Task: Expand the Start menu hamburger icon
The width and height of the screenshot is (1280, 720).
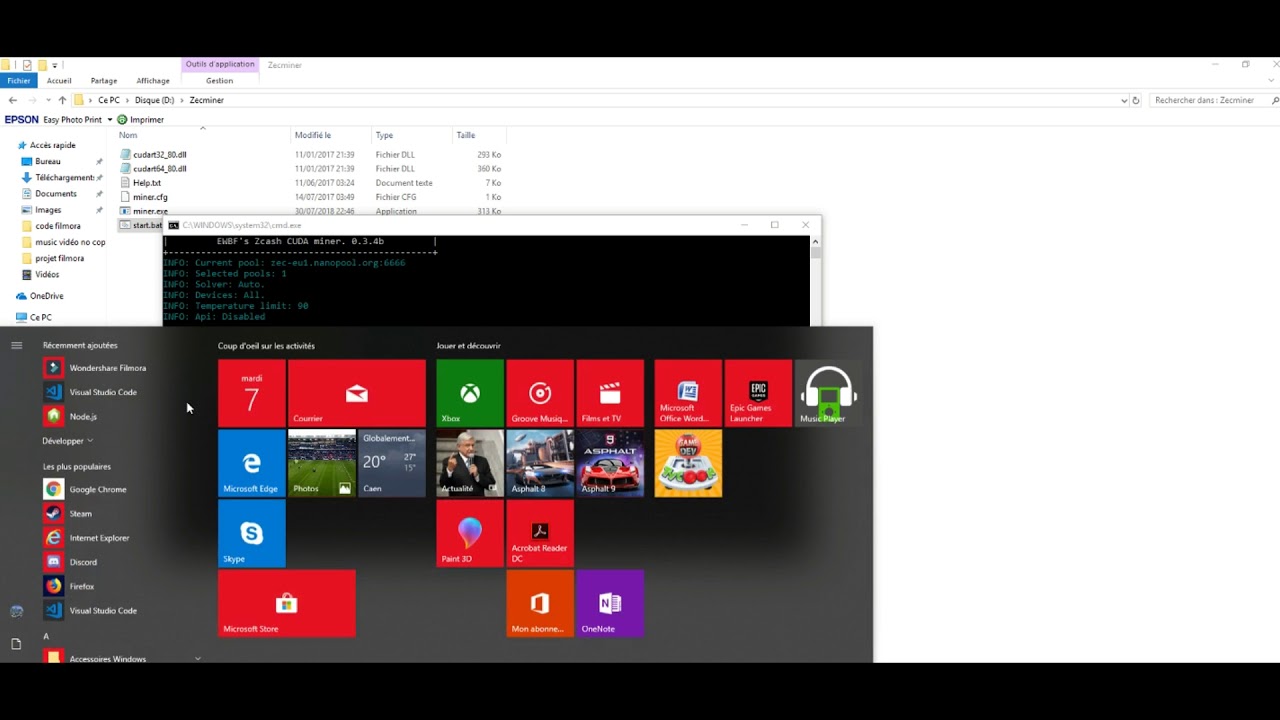Action: coord(16,345)
